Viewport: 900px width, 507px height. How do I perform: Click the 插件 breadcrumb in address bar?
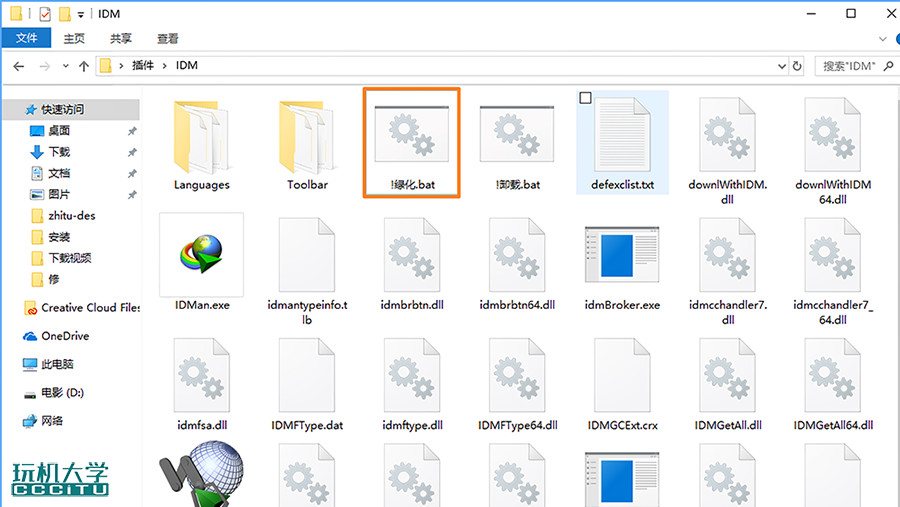143,66
